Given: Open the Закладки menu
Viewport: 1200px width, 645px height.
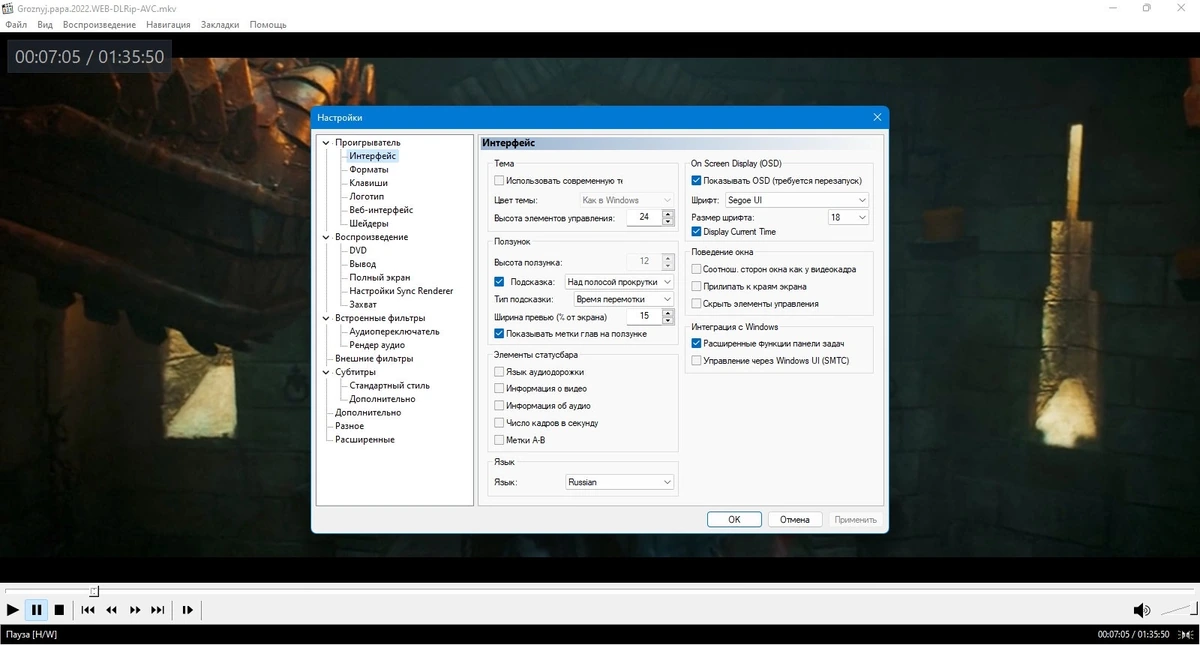Looking at the screenshot, I should pyautogui.click(x=220, y=24).
